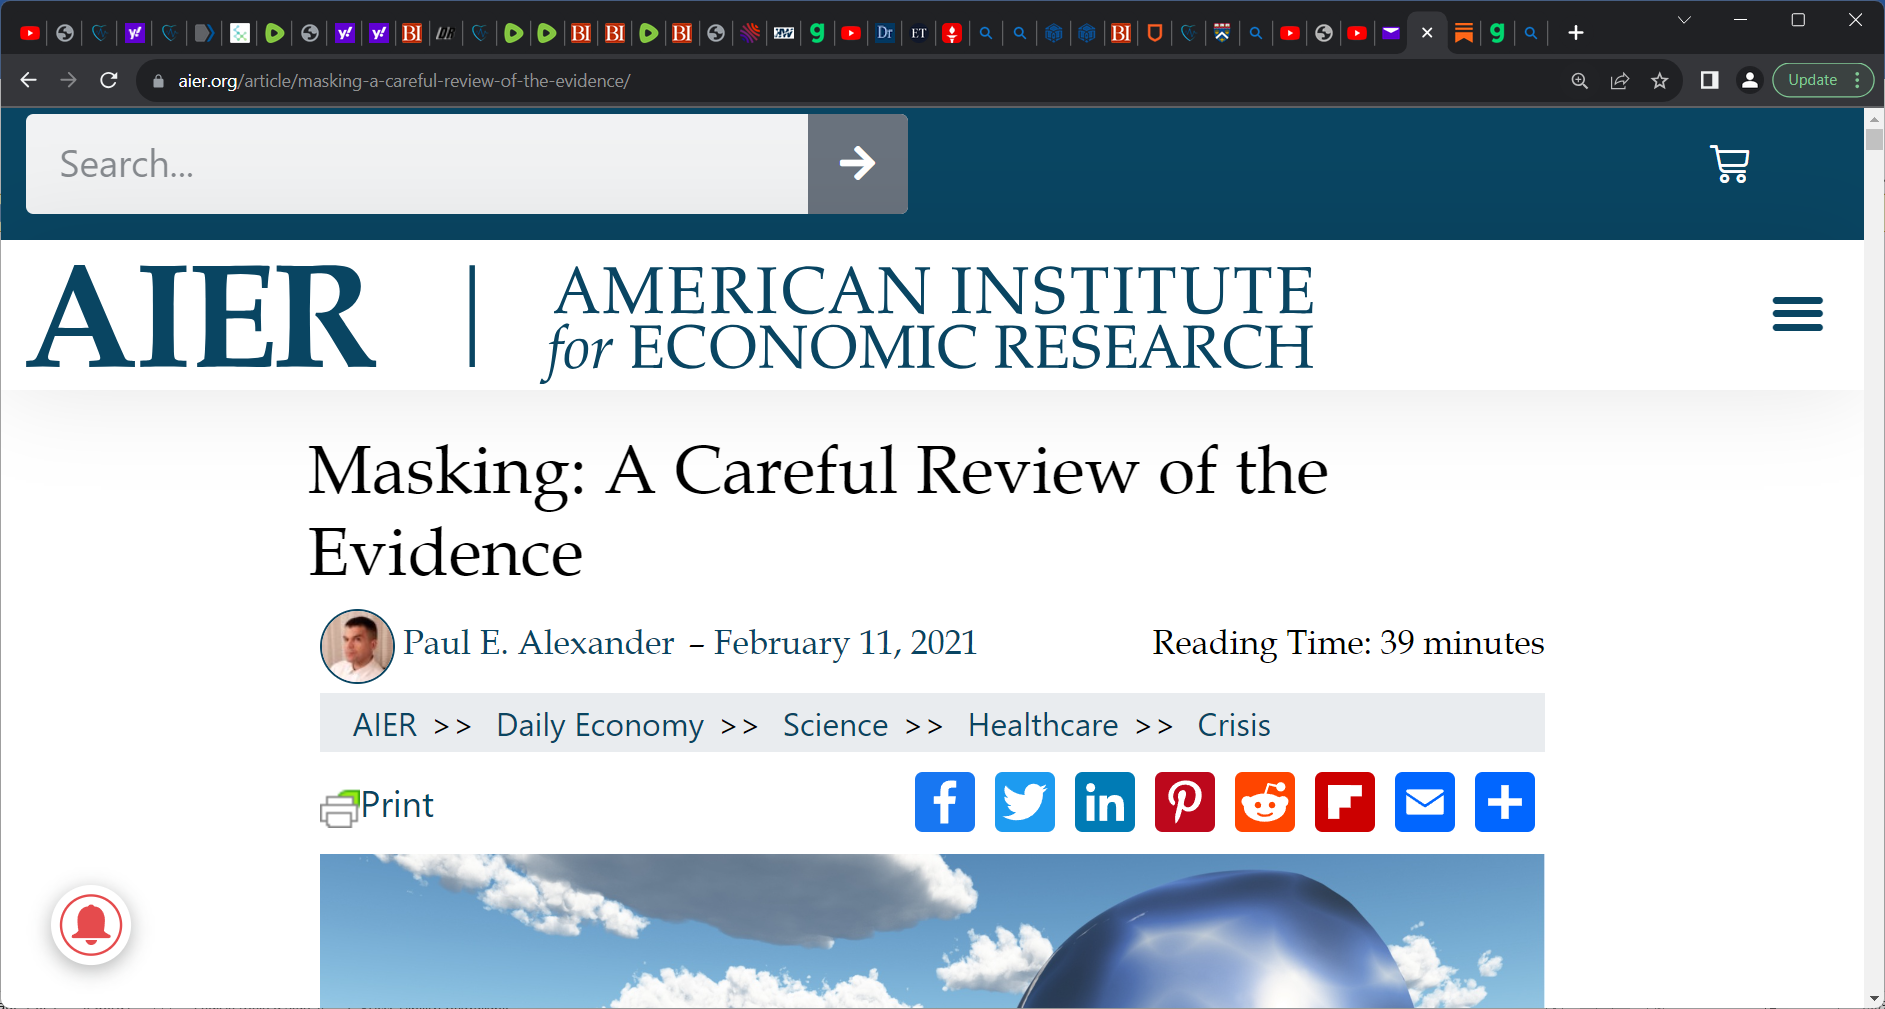Share article by email icon

pyautogui.click(x=1425, y=802)
